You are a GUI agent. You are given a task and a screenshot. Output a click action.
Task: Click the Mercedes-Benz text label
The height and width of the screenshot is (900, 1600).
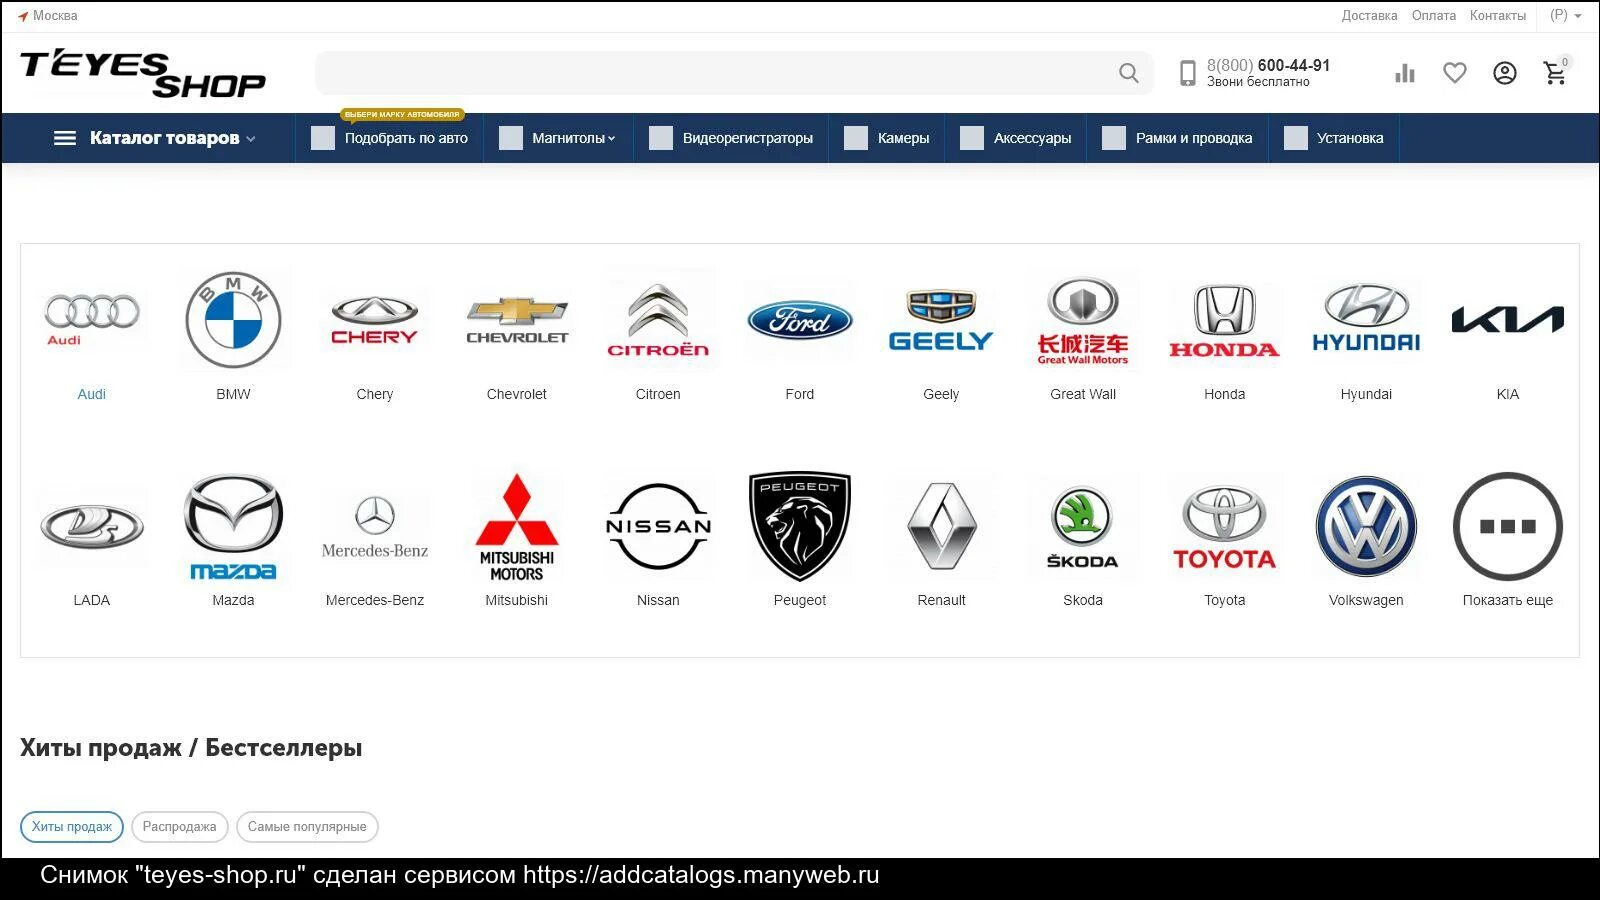click(x=375, y=600)
